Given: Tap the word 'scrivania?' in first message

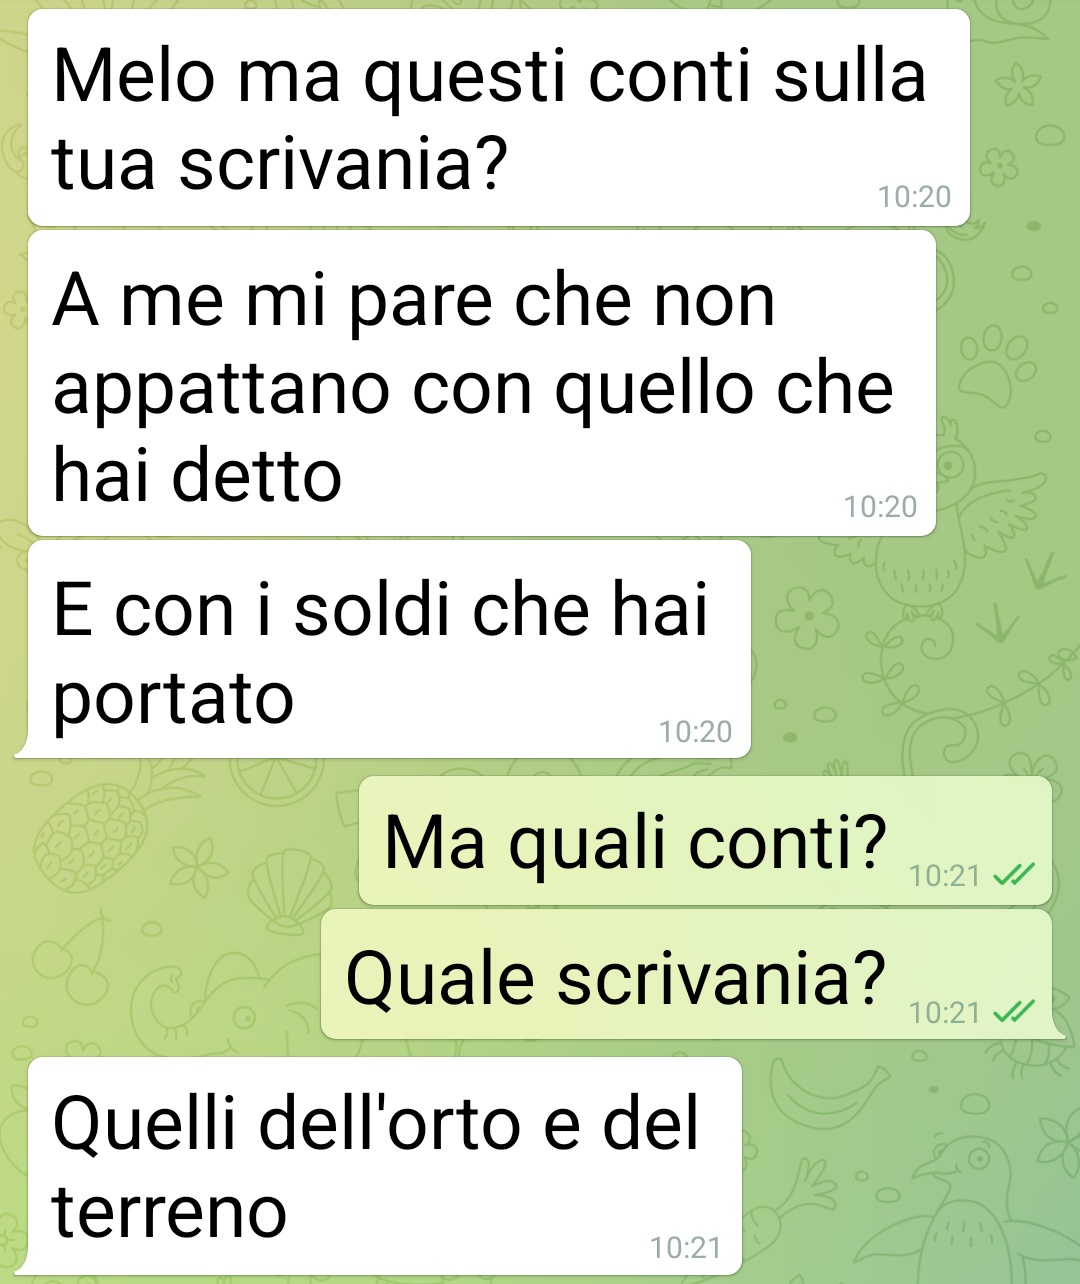Looking at the screenshot, I should tap(344, 164).
